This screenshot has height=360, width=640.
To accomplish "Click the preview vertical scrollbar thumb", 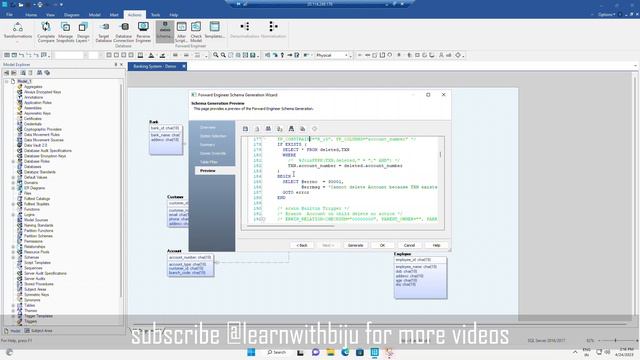I will tap(440, 154).
